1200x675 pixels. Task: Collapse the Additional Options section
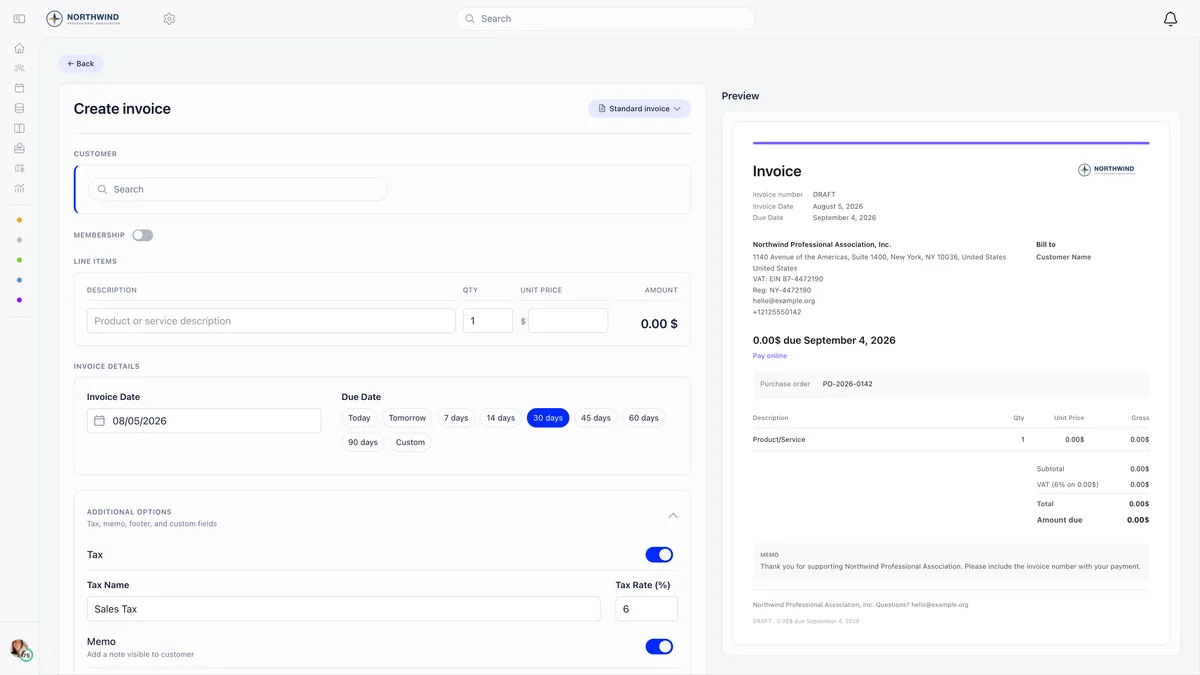673,516
